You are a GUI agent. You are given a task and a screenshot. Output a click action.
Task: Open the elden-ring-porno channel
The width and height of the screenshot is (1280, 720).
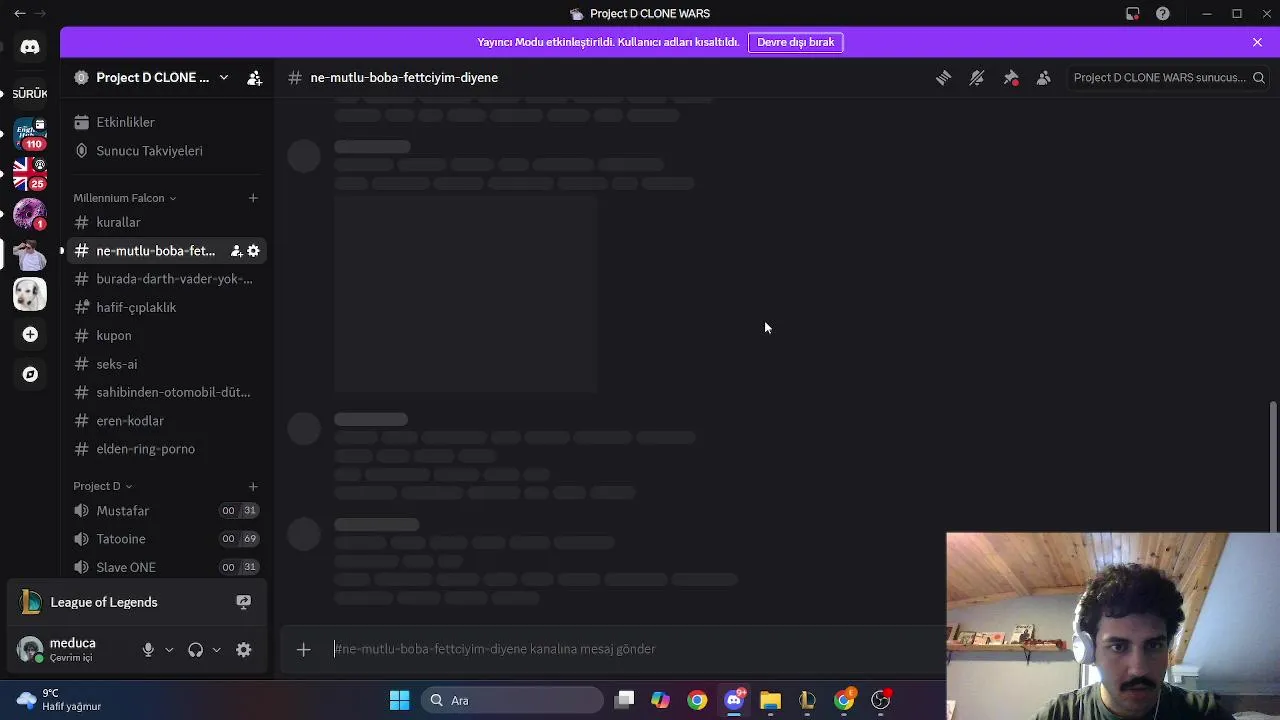[x=166, y=449]
